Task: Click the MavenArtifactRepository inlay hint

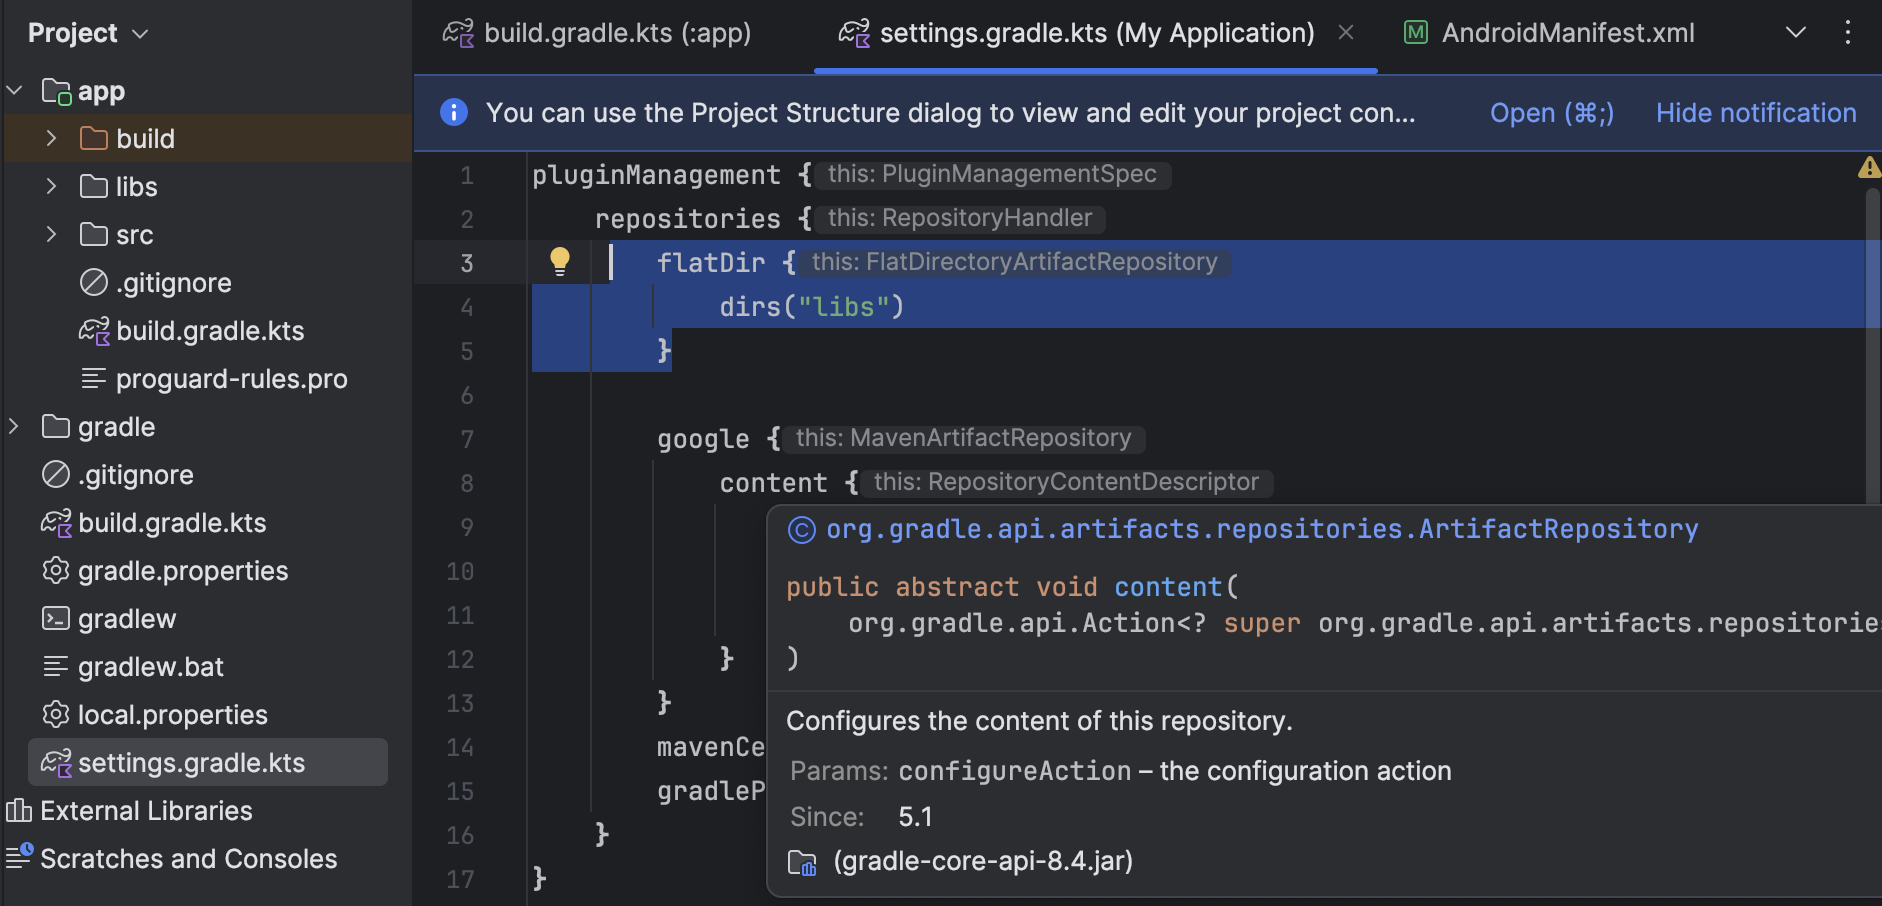Action: tap(964, 438)
